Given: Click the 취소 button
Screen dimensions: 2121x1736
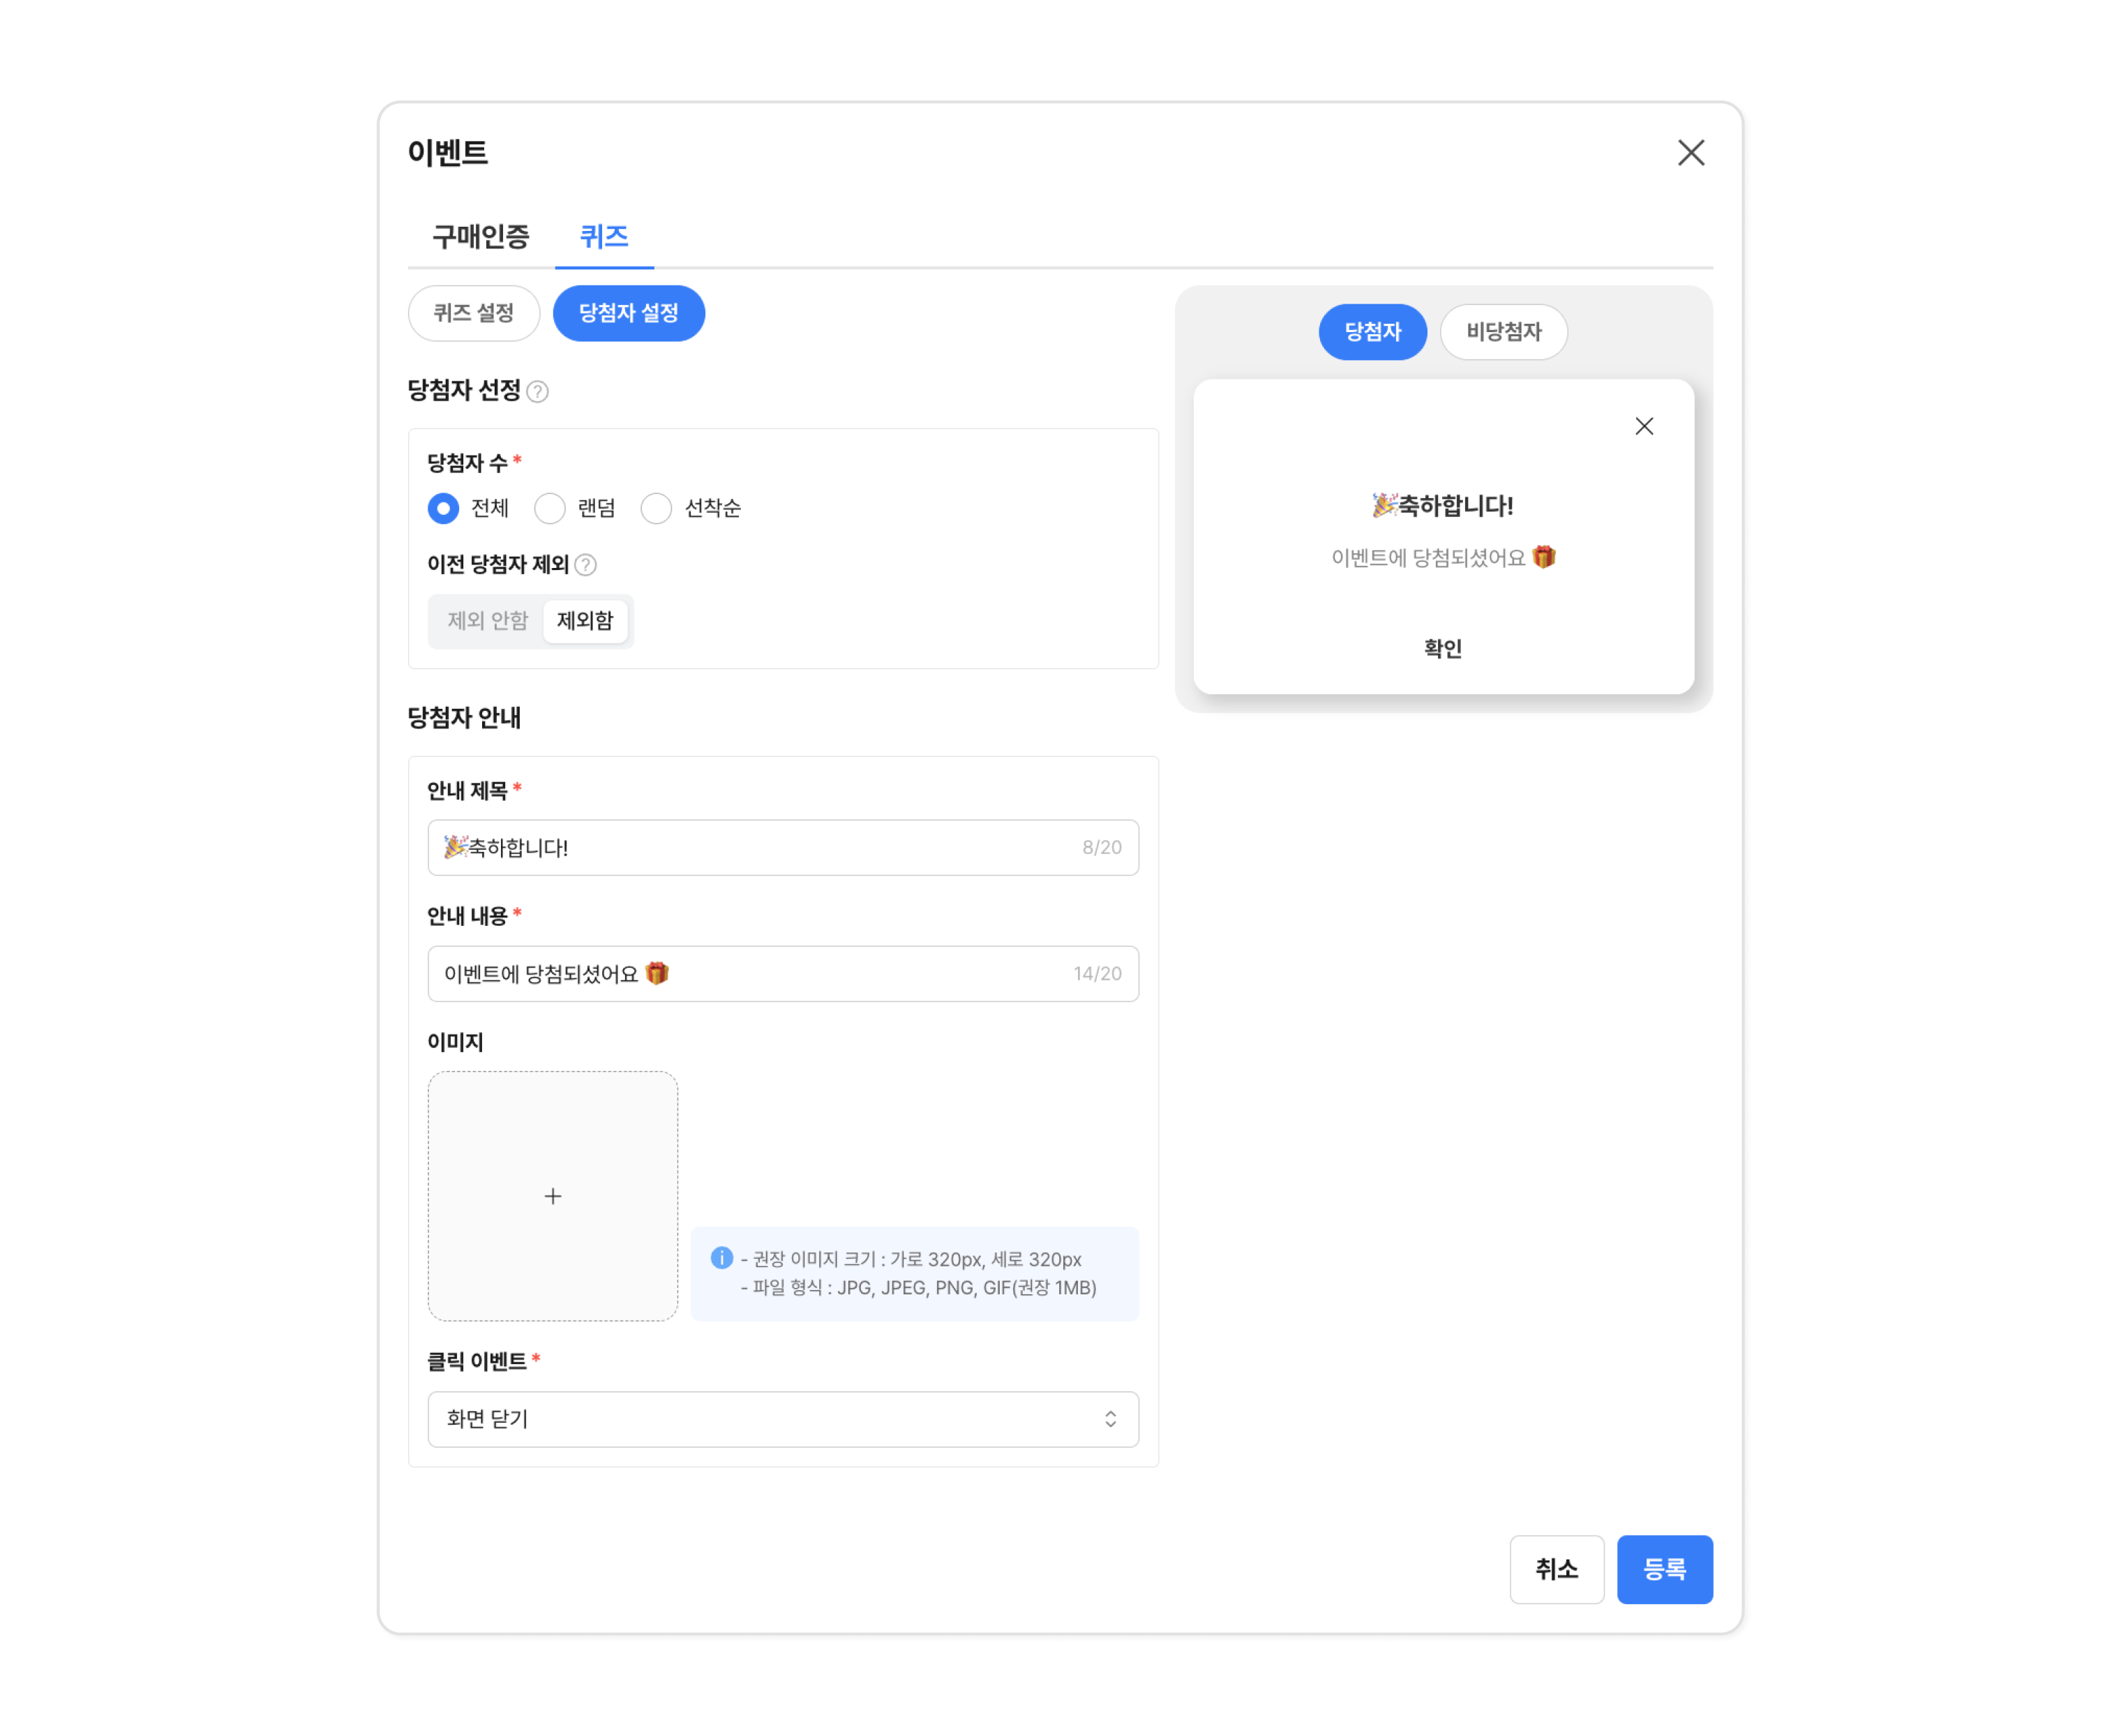Looking at the screenshot, I should pyautogui.click(x=1556, y=1569).
